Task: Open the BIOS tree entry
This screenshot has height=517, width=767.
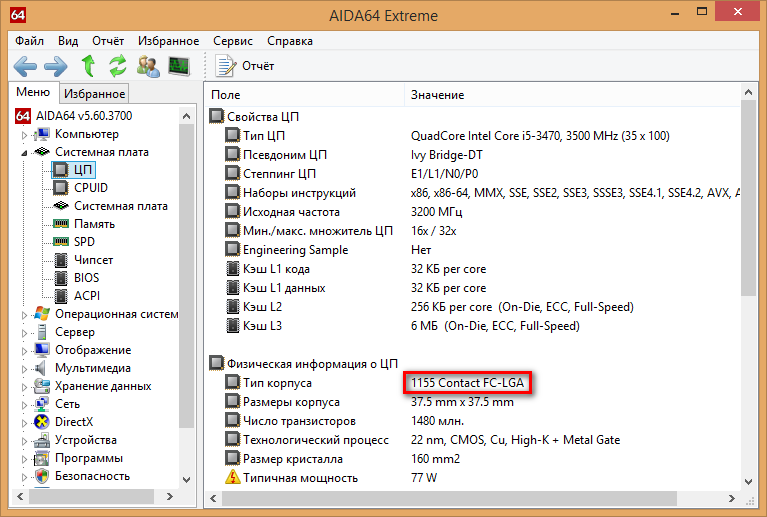Action: (87, 278)
